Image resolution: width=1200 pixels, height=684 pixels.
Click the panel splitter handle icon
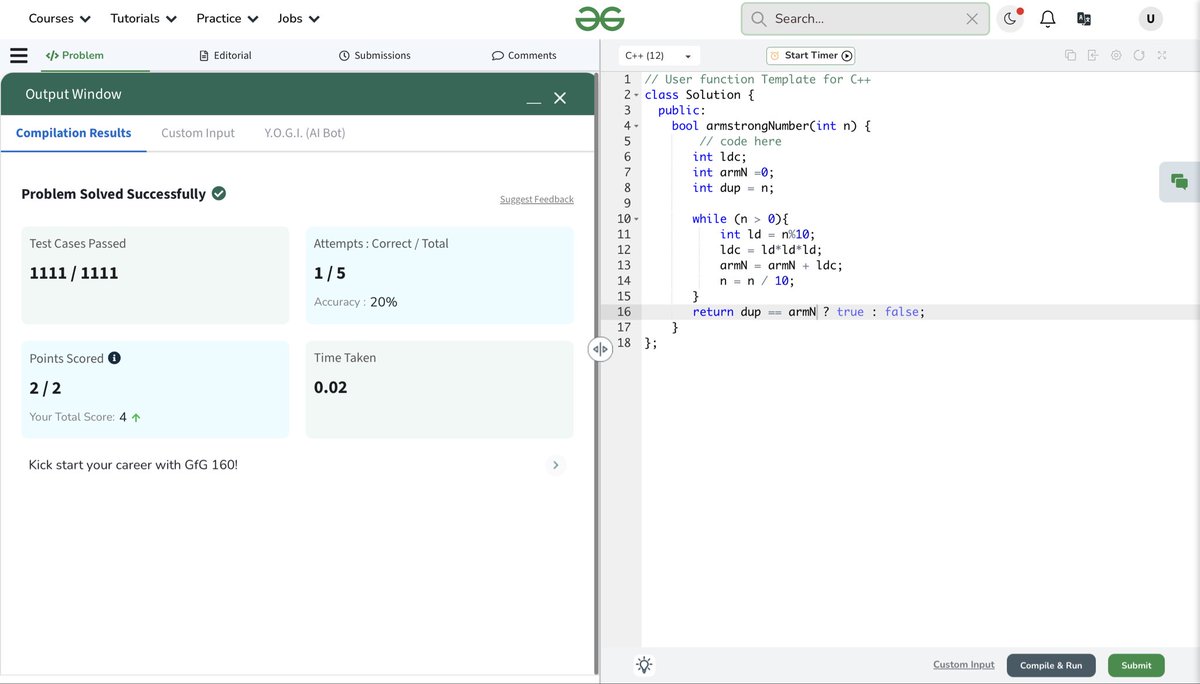pyautogui.click(x=599, y=348)
